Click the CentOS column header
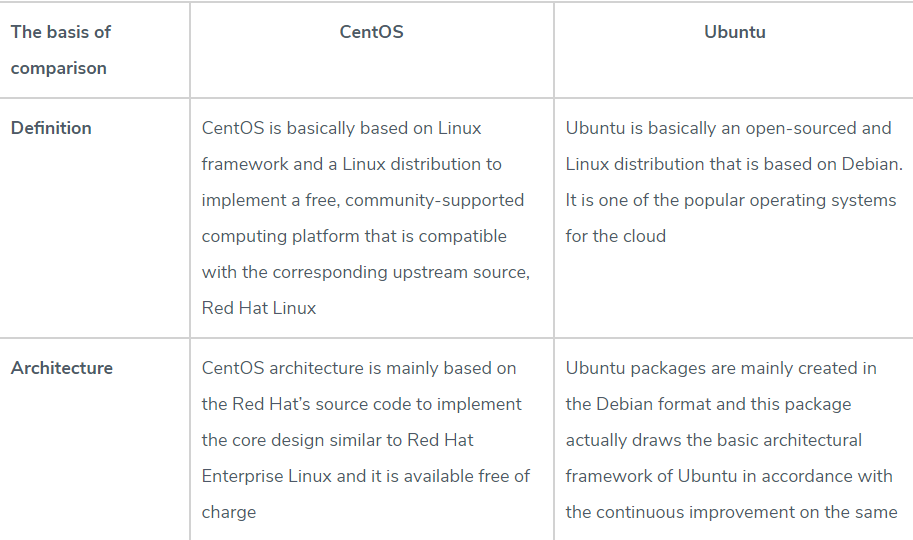Viewport: 913px width, 540px height. (371, 32)
